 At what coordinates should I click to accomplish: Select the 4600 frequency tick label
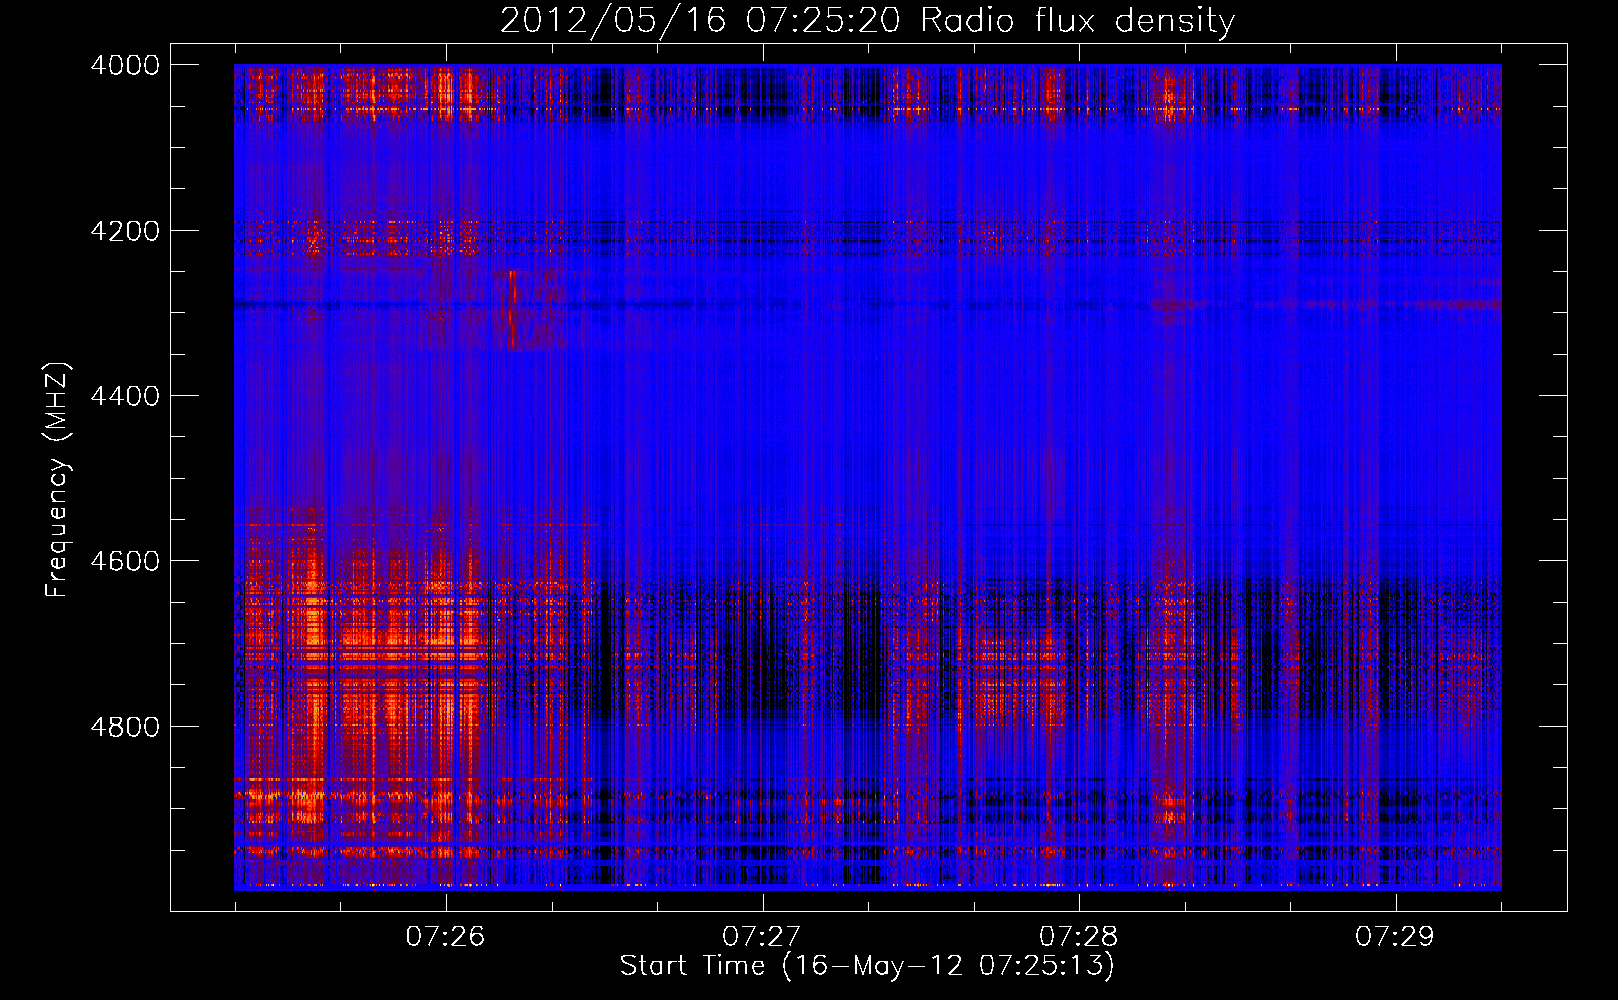click(125, 561)
